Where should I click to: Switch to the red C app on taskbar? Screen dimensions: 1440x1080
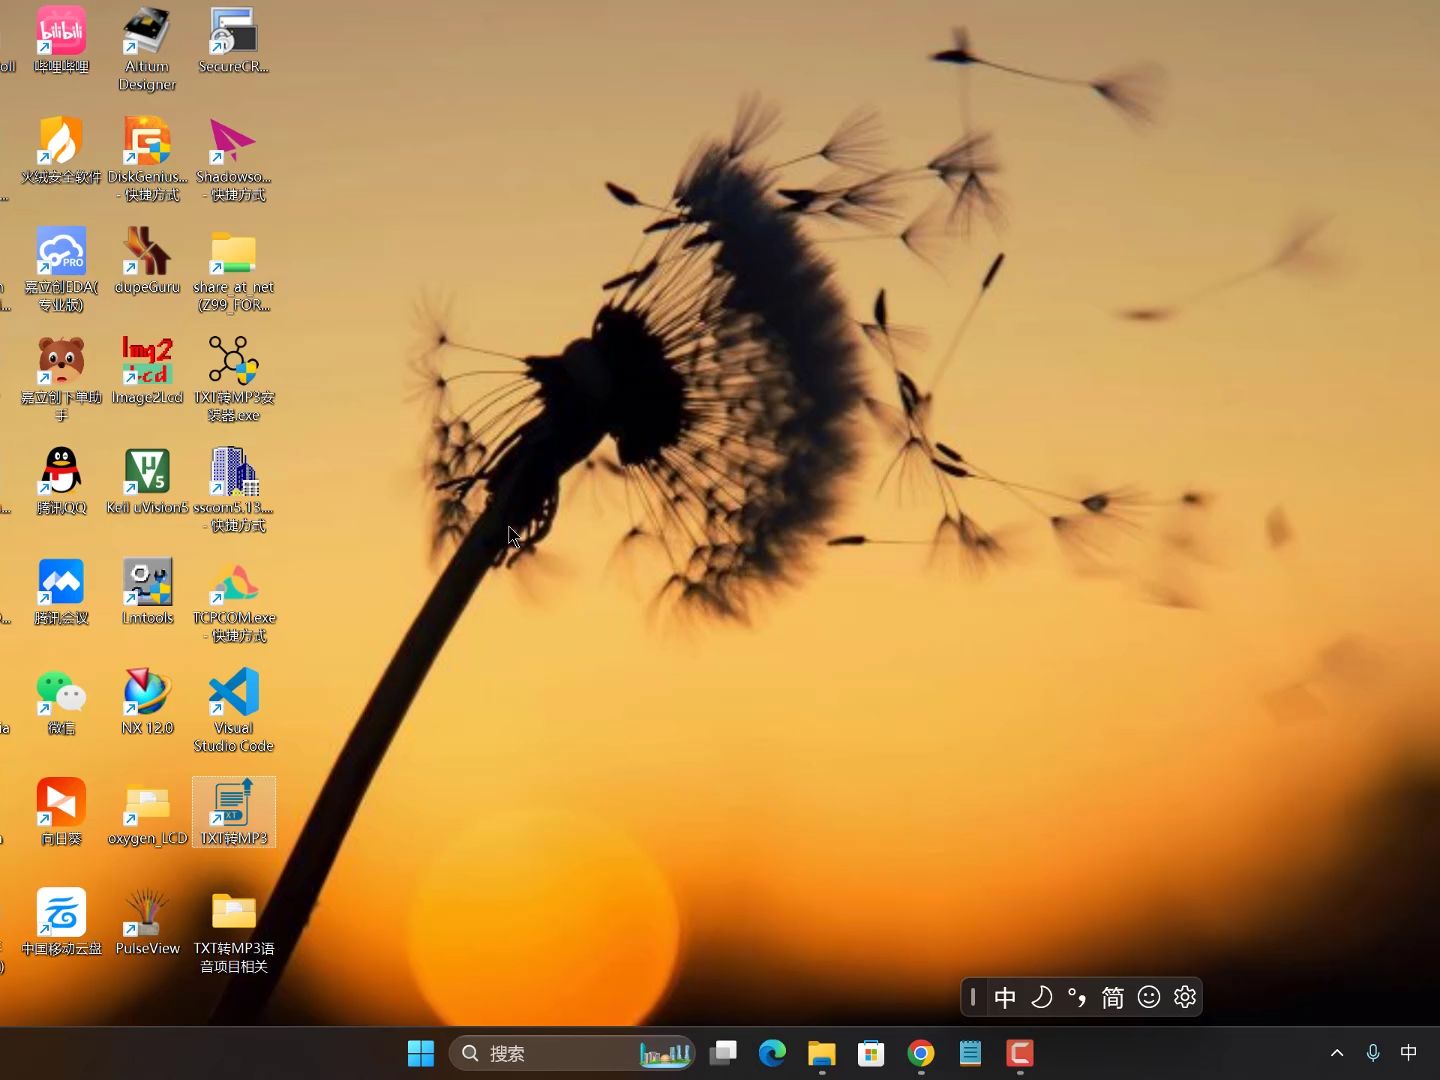coord(1020,1053)
